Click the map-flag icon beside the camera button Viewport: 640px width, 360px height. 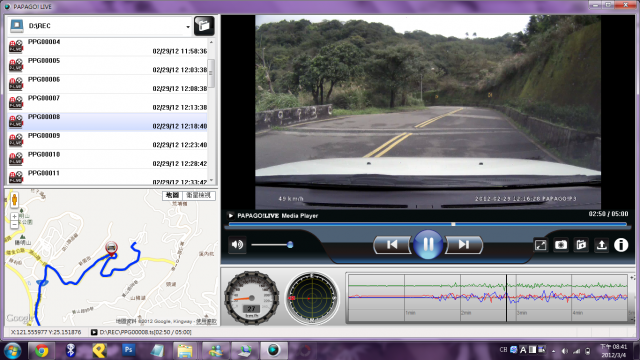(581, 245)
